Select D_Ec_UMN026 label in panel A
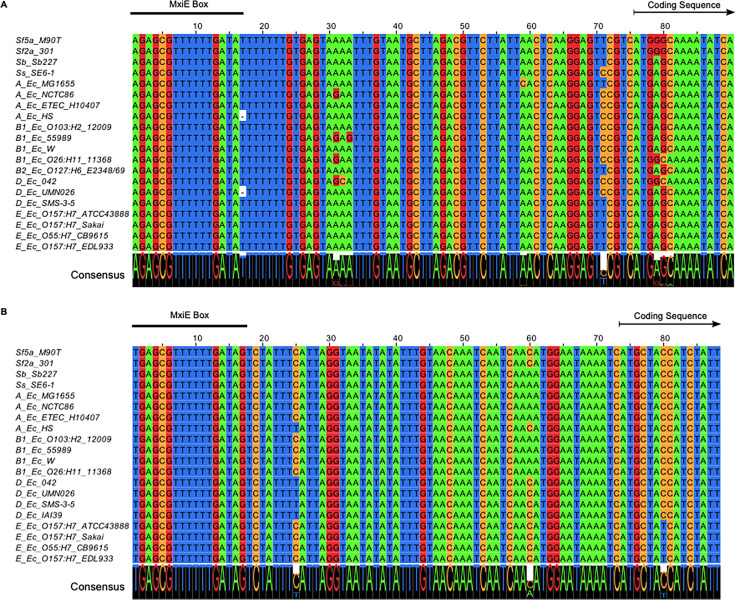 (45, 192)
